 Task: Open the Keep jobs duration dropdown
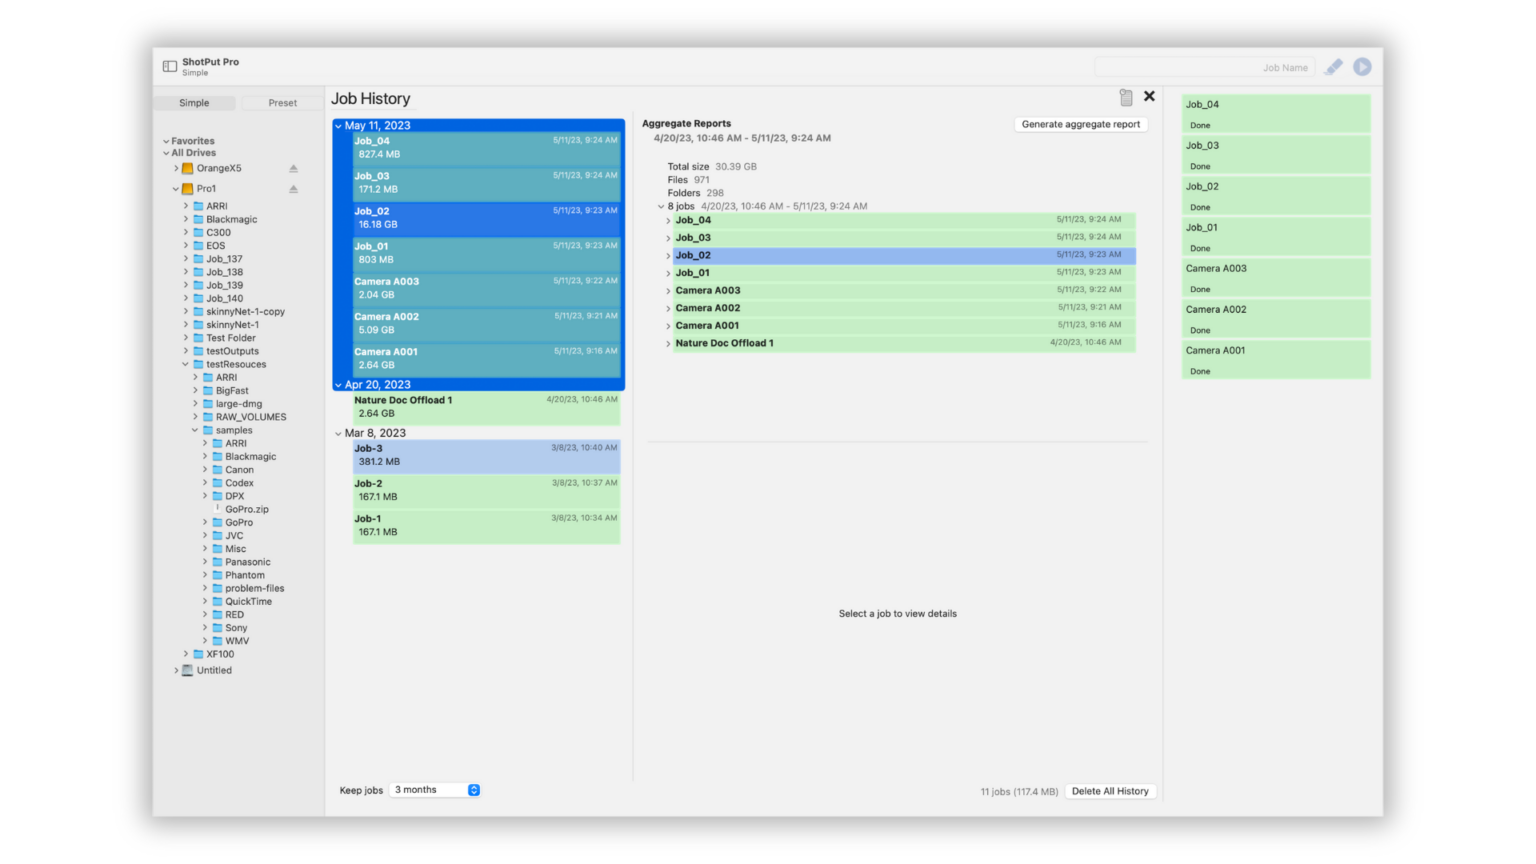coord(433,789)
